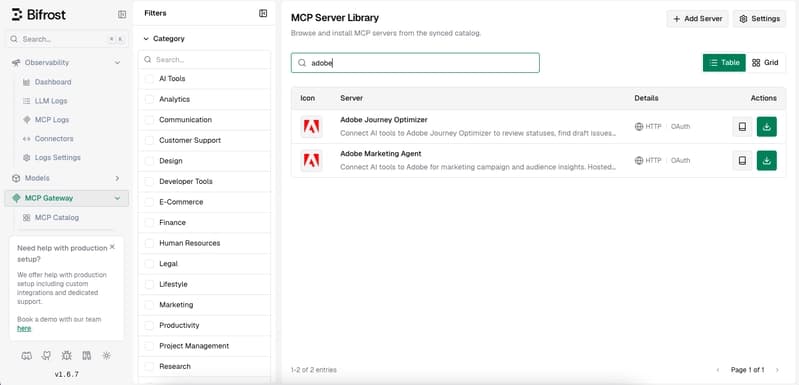Click the 'Page 1 of 1' indicator
The height and width of the screenshot is (385, 799).
(748, 370)
